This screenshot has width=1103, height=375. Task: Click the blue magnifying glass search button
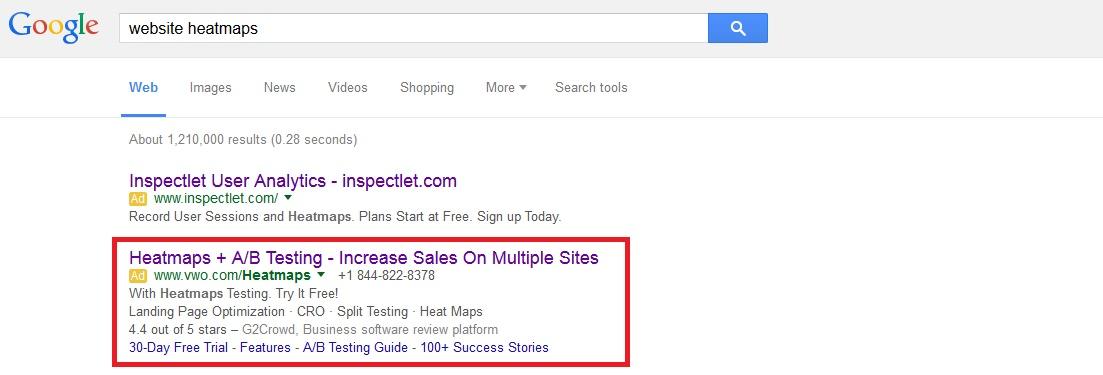click(x=737, y=28)
